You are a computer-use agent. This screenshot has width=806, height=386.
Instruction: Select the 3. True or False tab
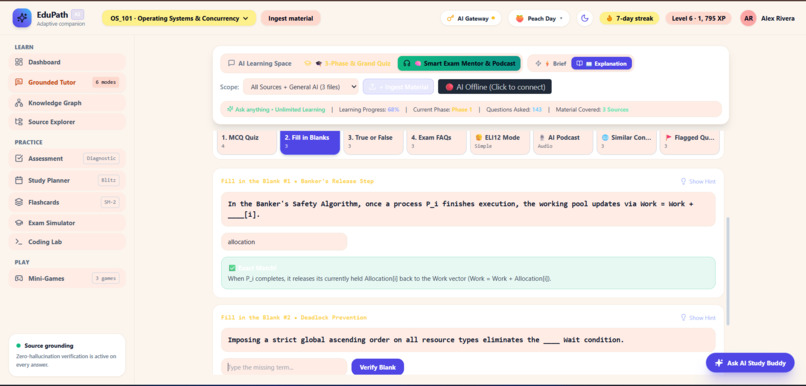click(x=373, y=142)
